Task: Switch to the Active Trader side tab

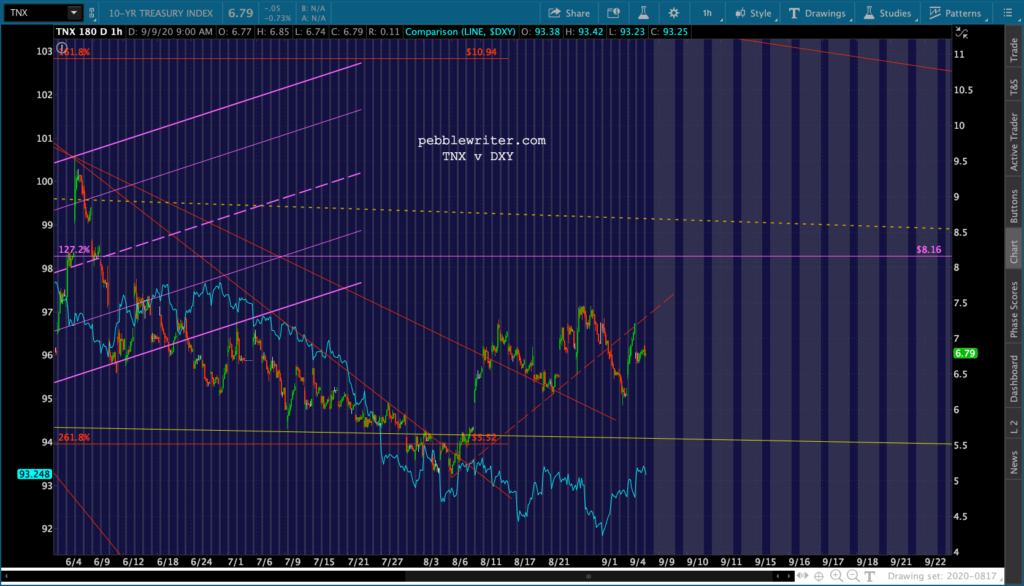Action: [x=1013, y=142]
